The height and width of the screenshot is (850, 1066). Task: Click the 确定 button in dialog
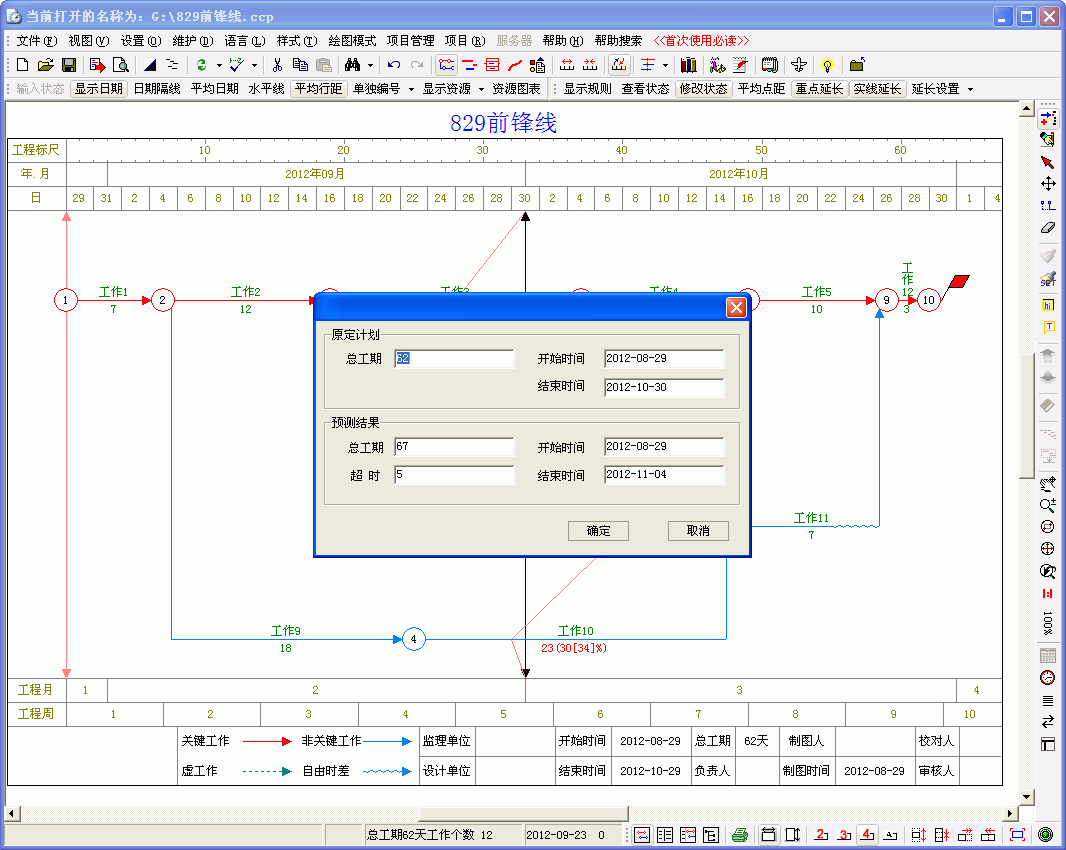pyautogui.click(x=598, y=531)
